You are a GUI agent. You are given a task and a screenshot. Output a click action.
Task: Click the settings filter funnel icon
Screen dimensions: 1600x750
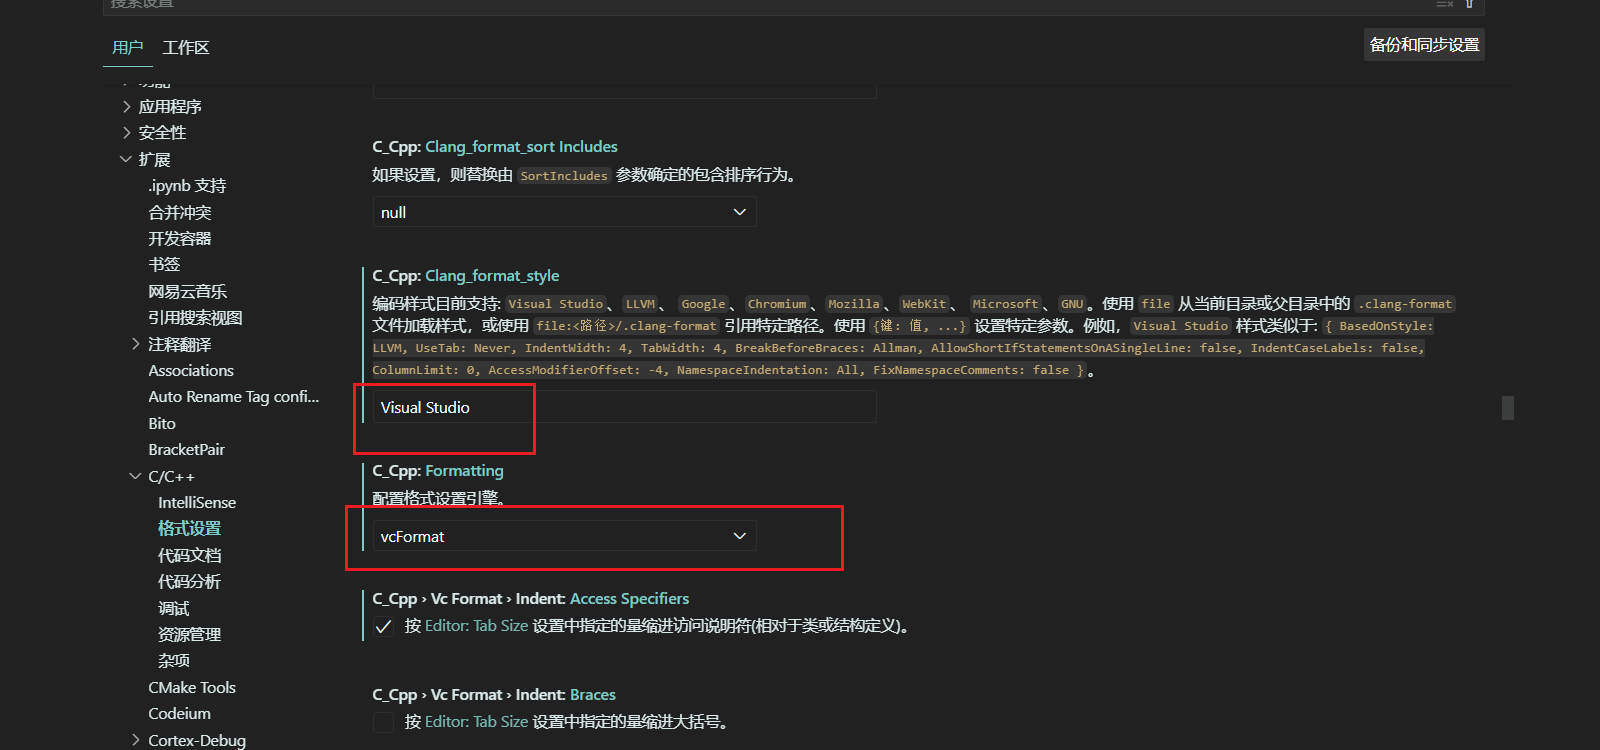1469,4
